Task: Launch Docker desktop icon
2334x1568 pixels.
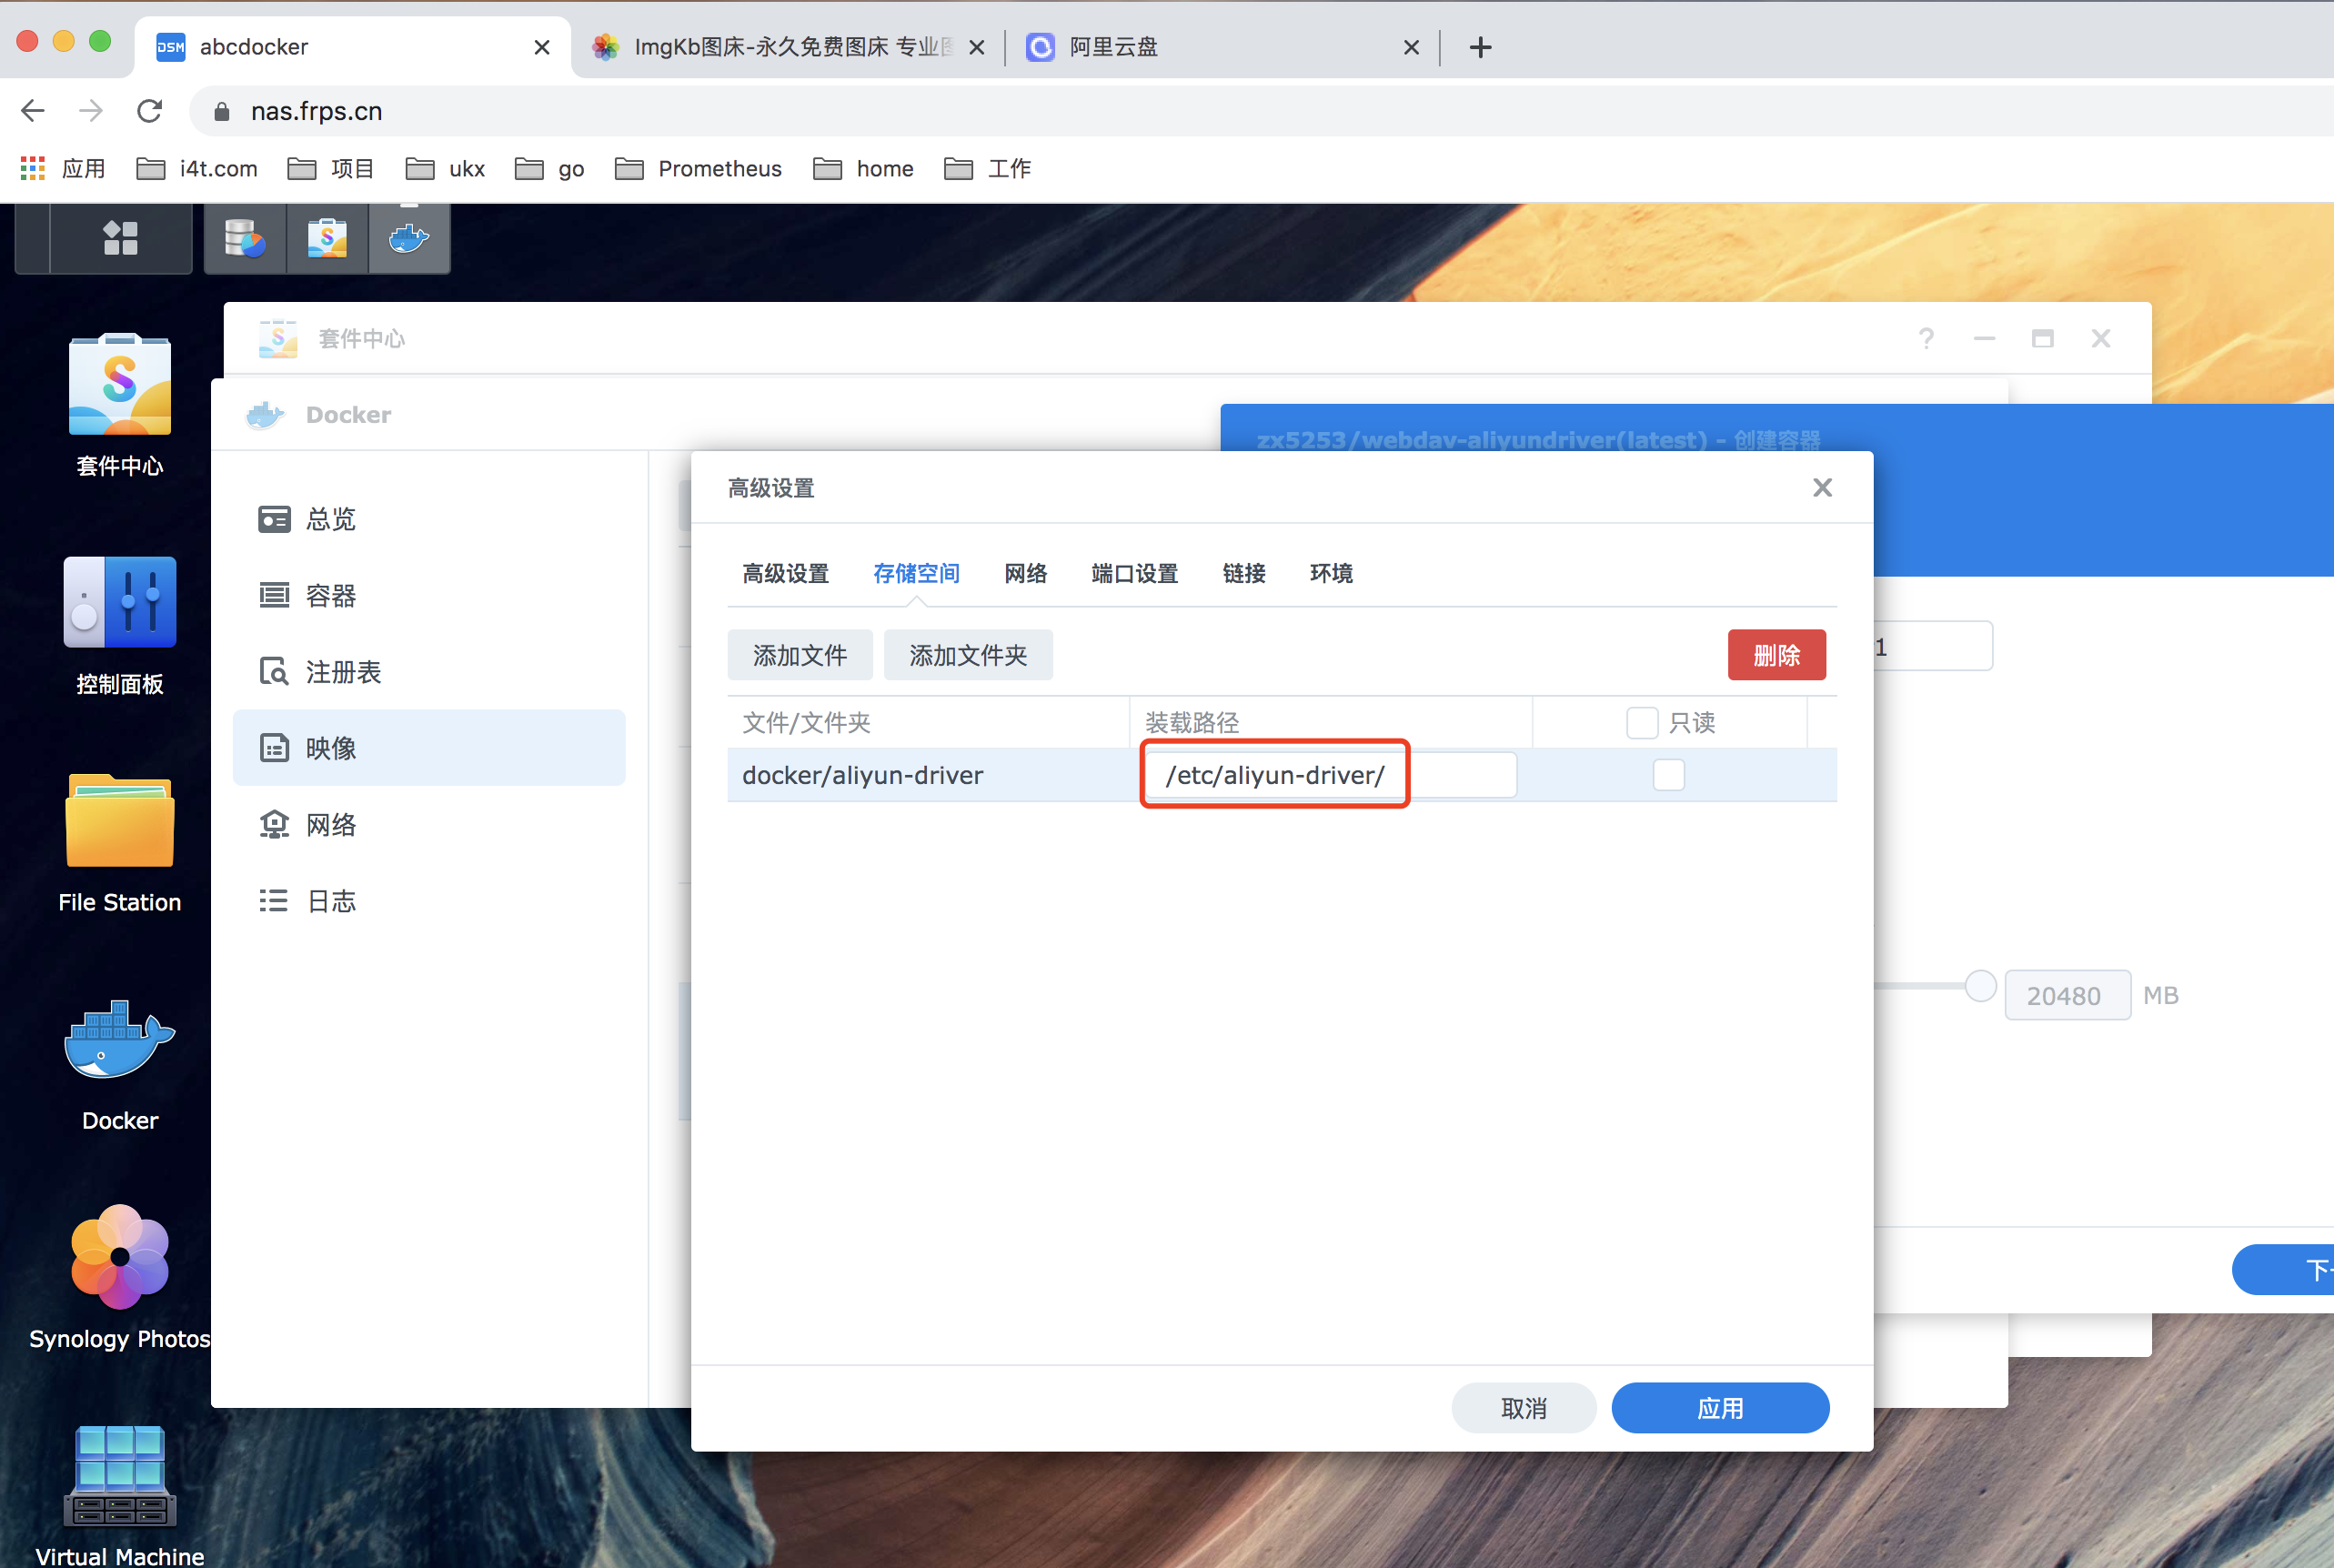Action: pos(120,1064)
